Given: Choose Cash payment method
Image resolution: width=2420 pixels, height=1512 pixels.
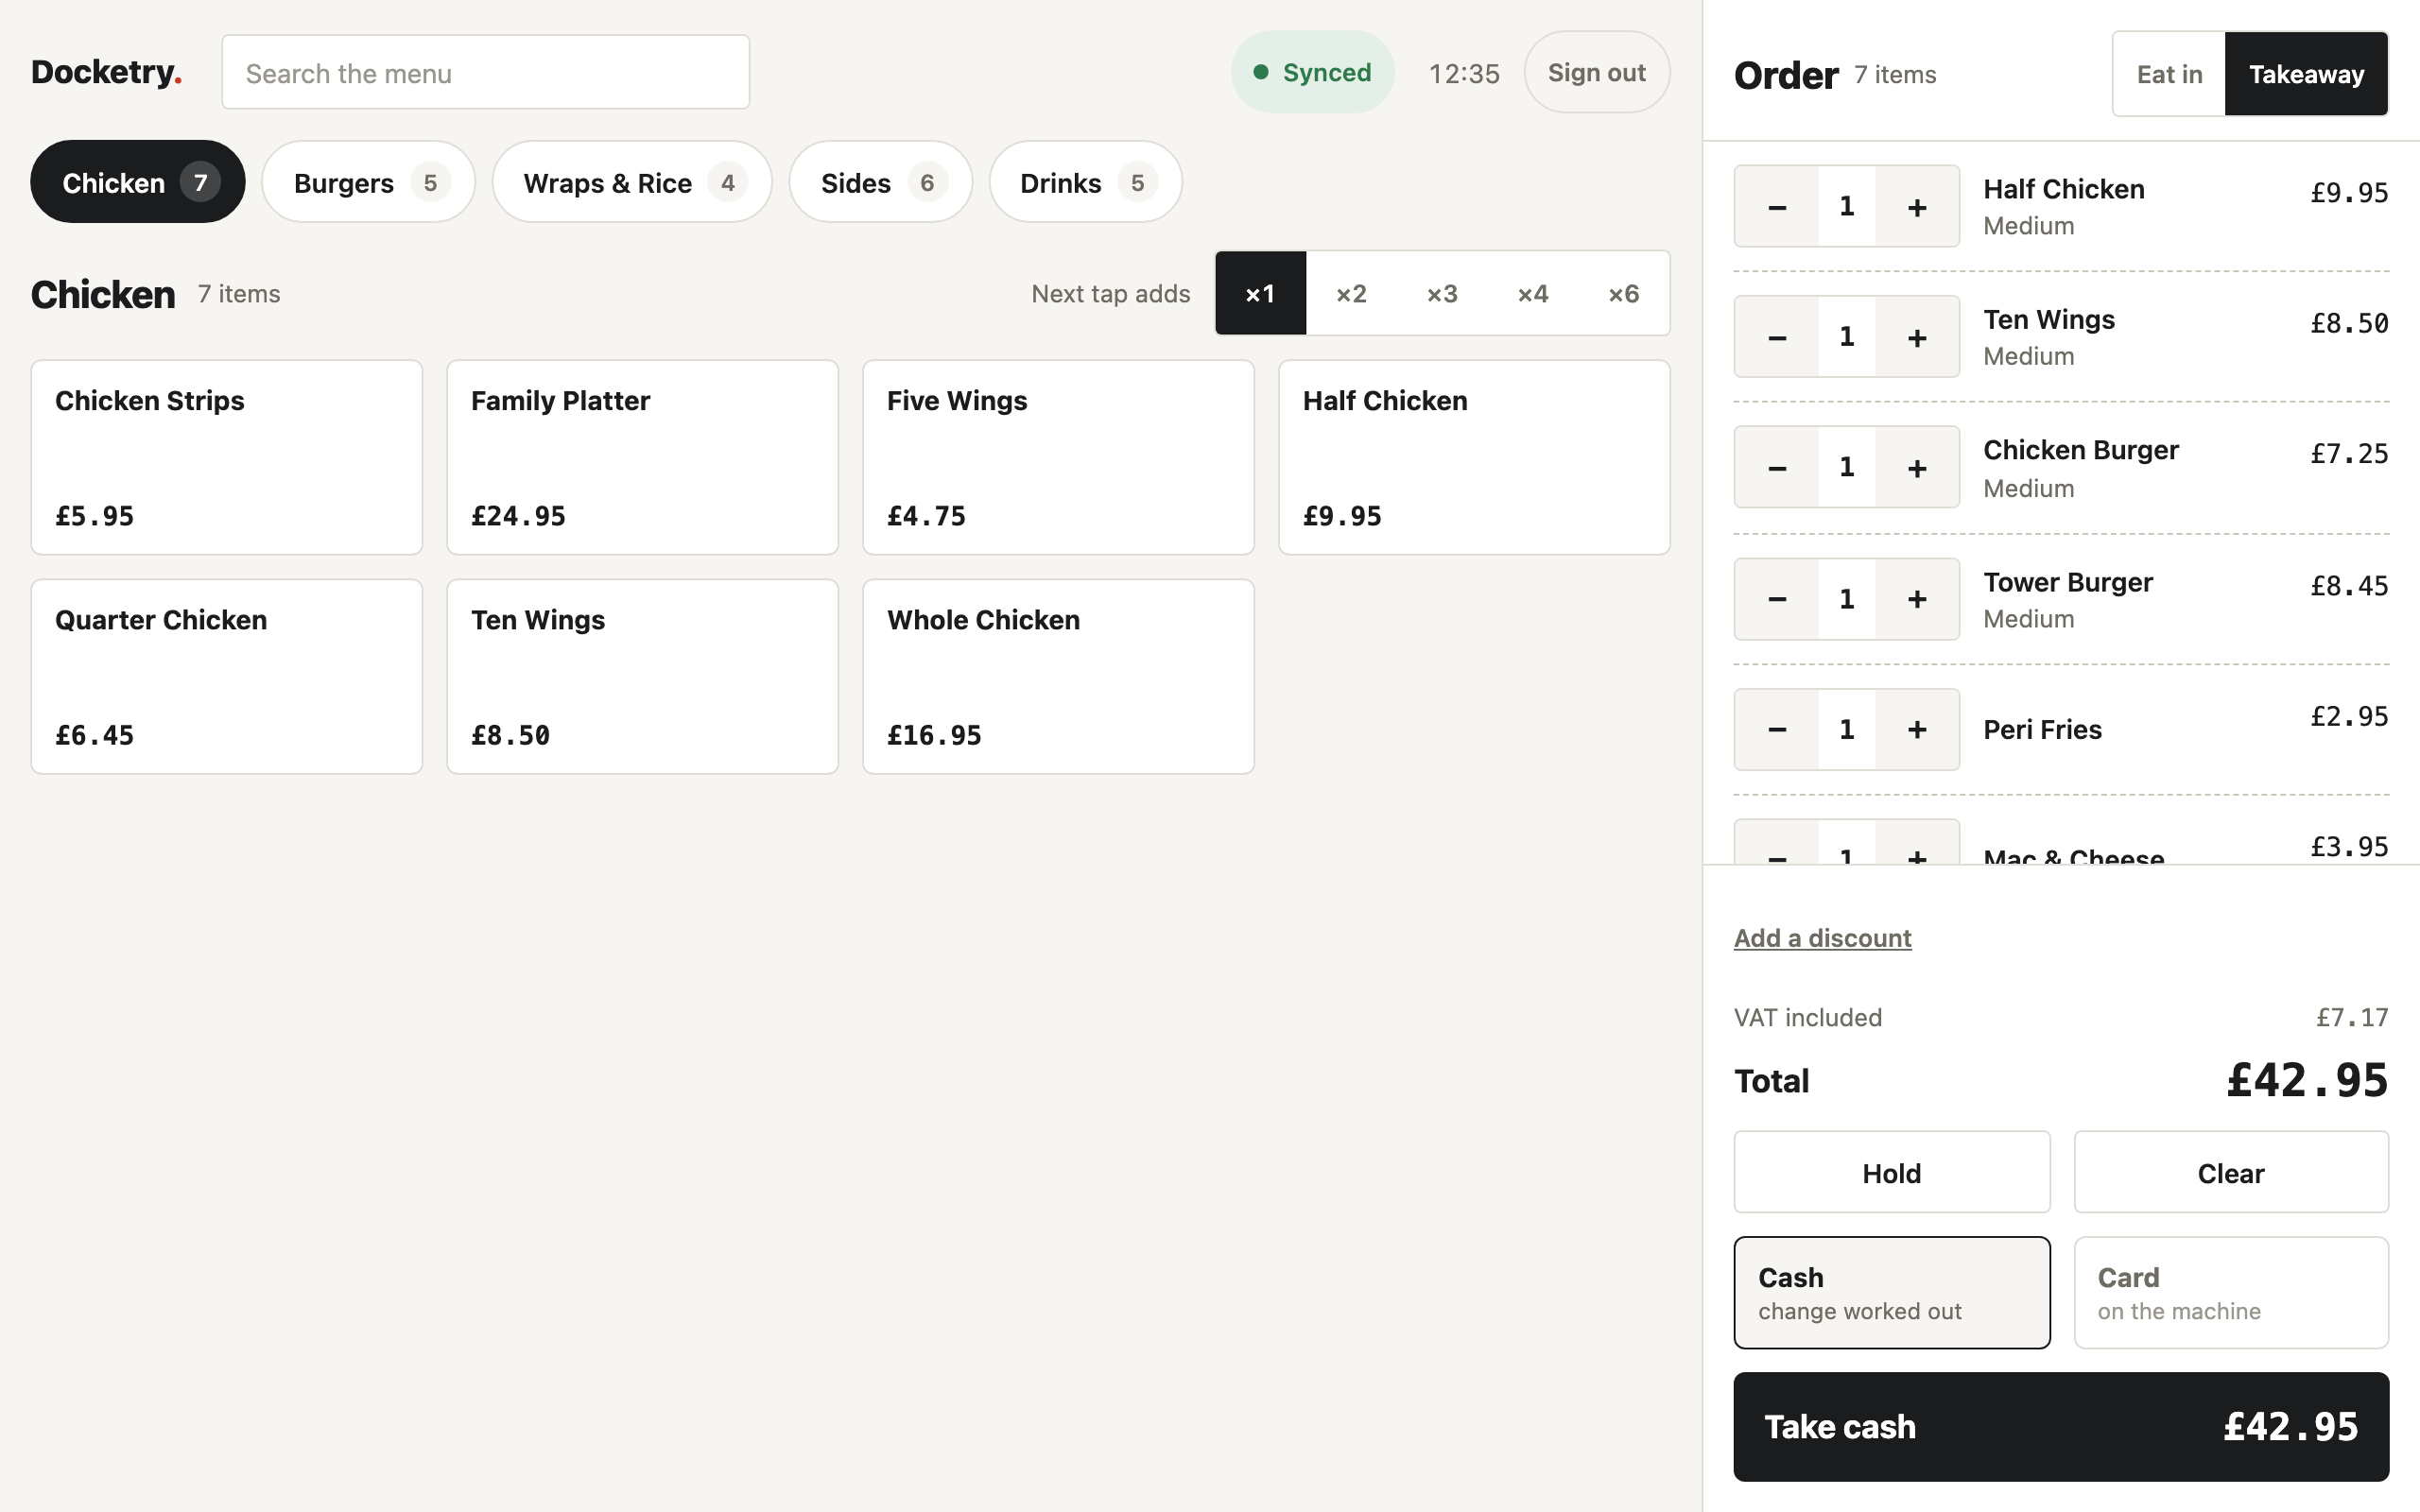Looking at the screenshot, I should [1891, 1292].
